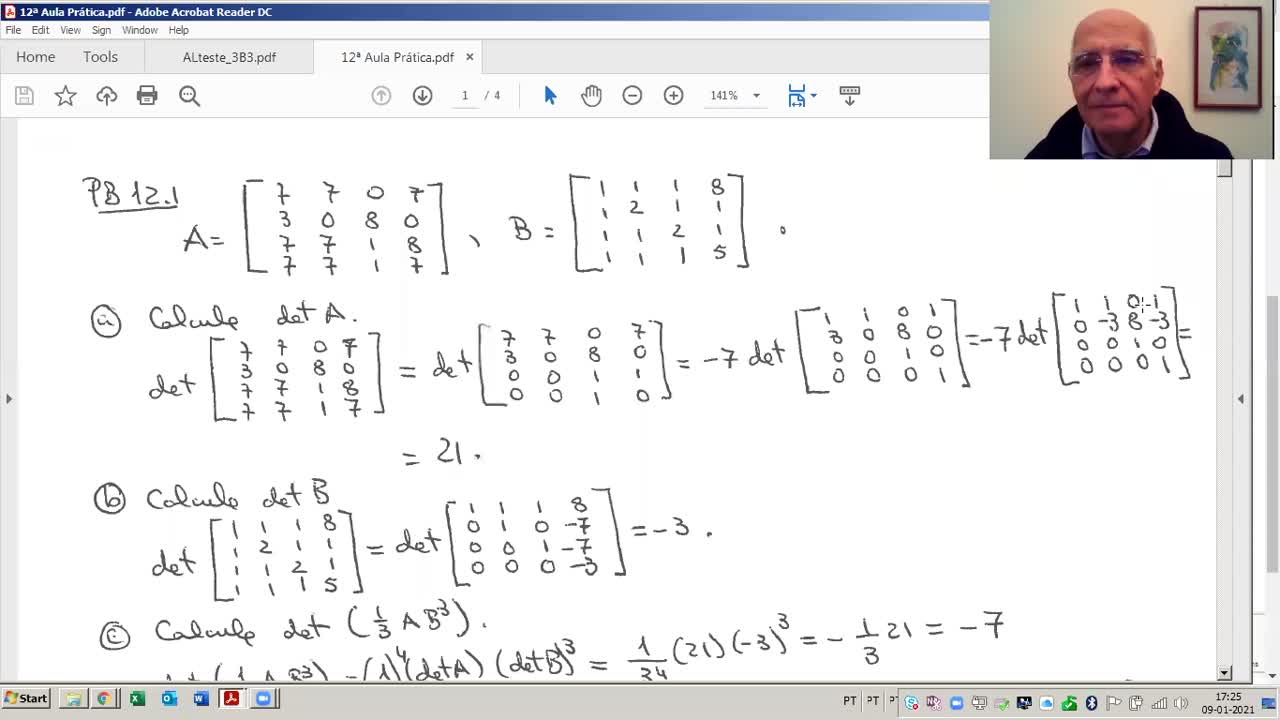This screenshot has height=720, width=1280.
Task: Go to the Home view
Action: coord(35,57)
